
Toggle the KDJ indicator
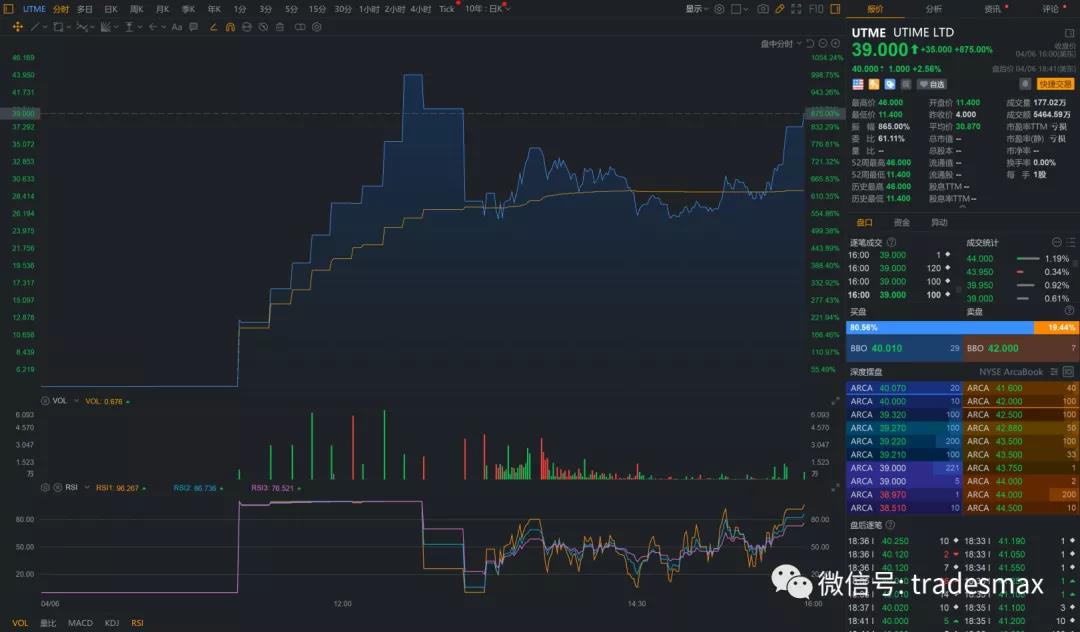112,623
